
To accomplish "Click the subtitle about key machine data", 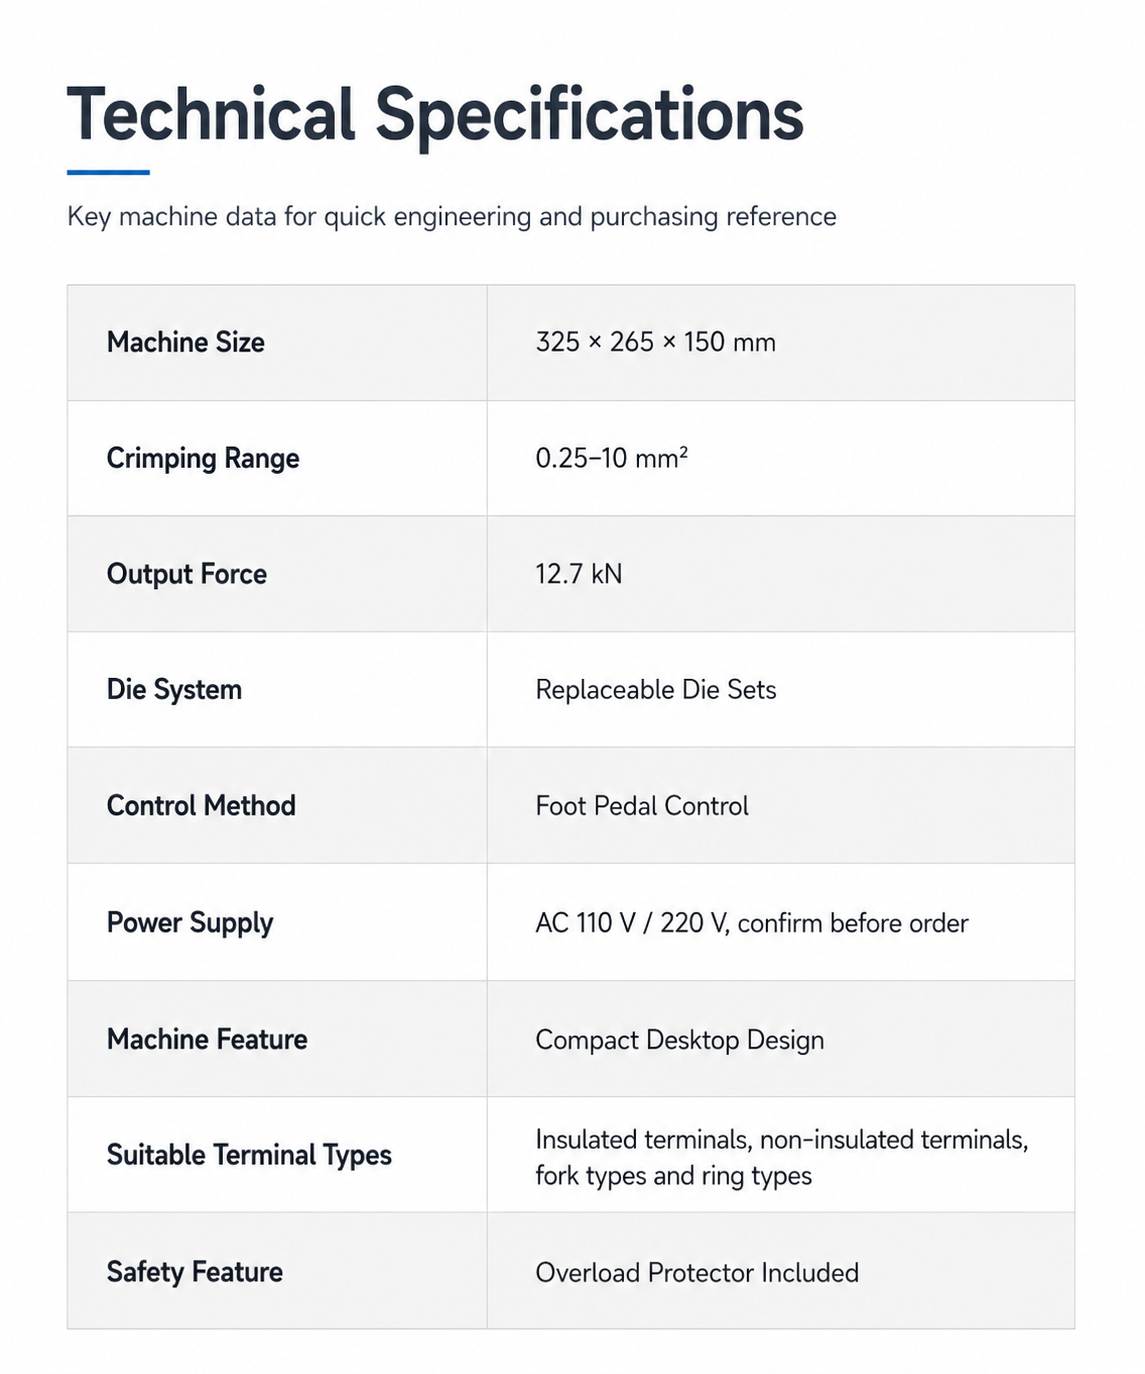I will [452, 217].
